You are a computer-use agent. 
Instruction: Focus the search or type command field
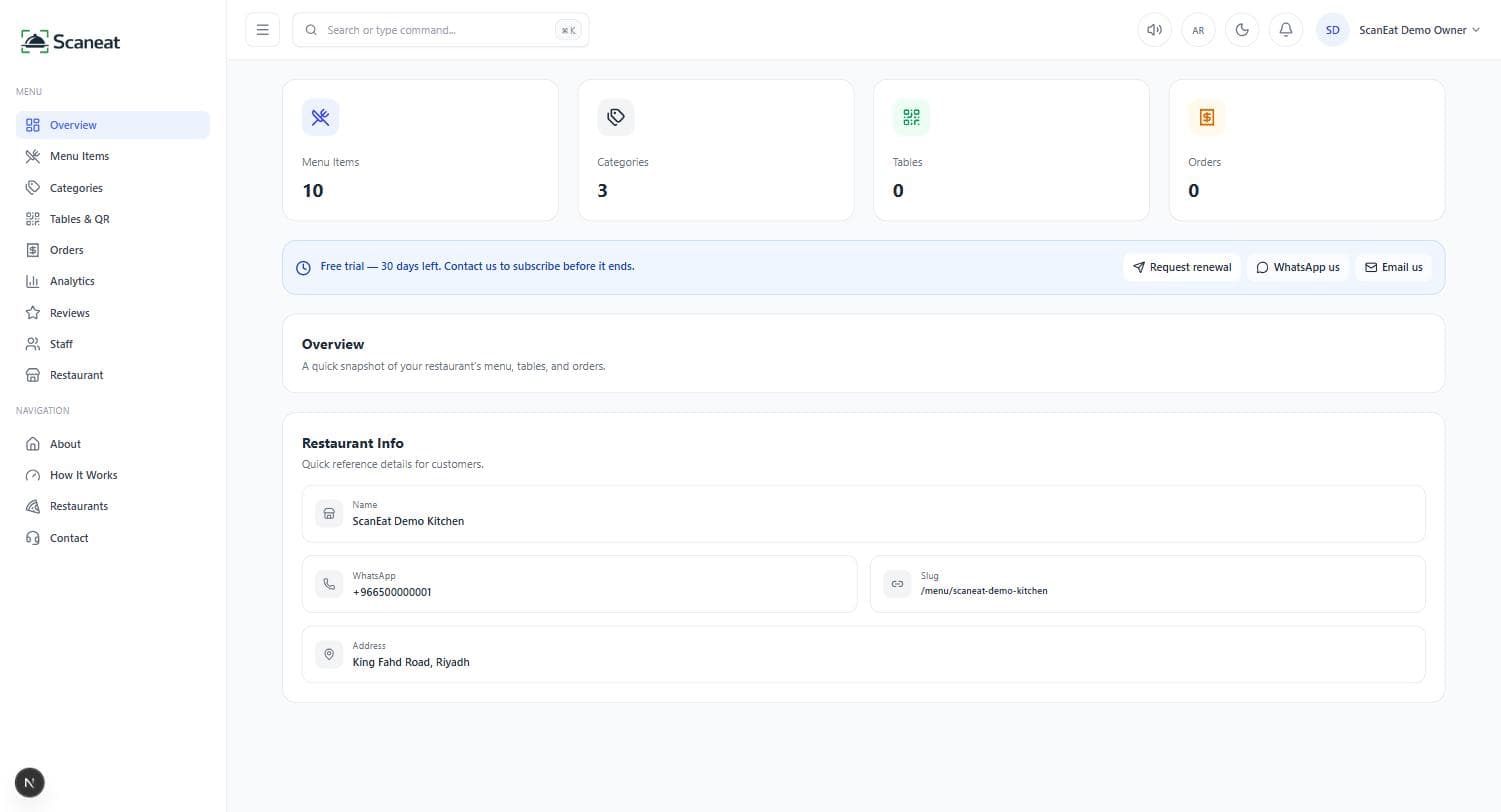point(440,30)
